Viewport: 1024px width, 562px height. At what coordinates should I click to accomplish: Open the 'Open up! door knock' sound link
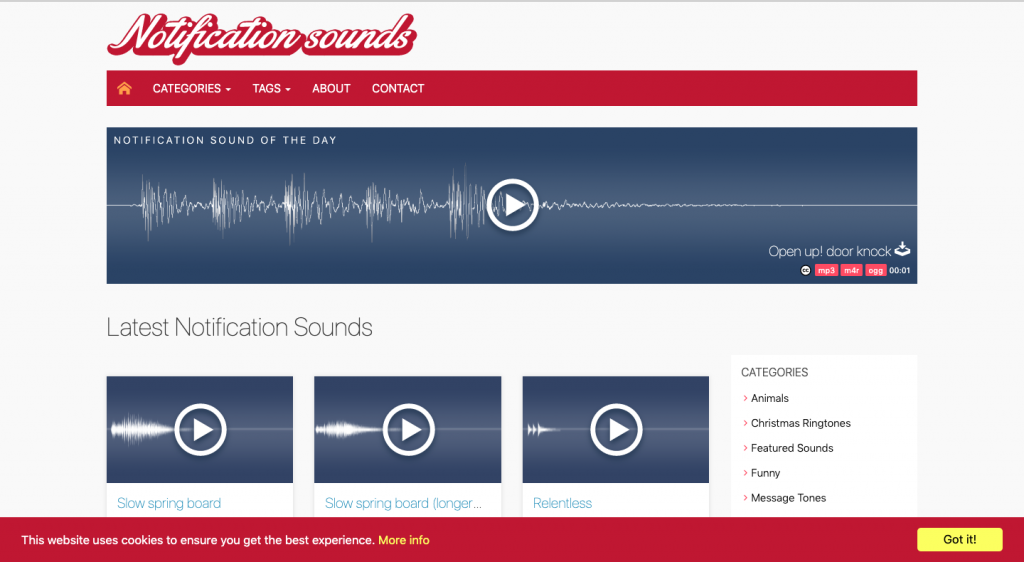tap(829, 251)
